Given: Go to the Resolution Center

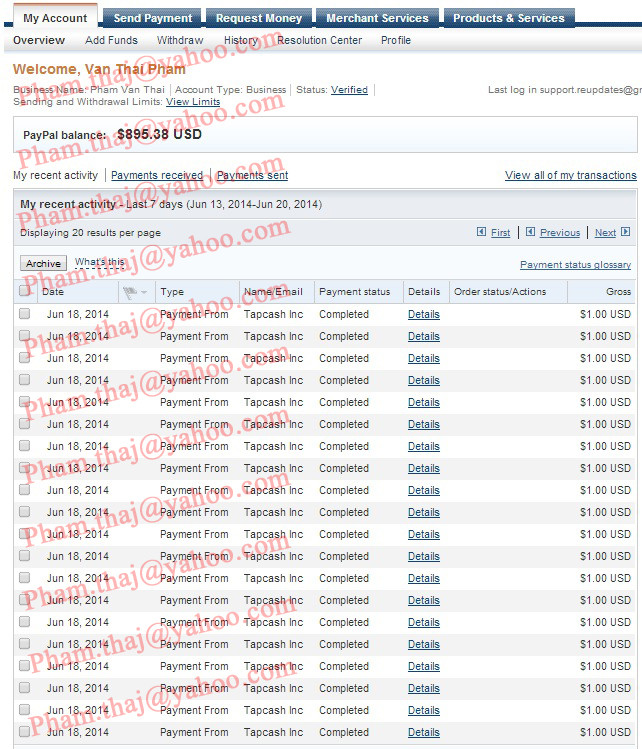Looking at the screenshot, I should 320,40.
